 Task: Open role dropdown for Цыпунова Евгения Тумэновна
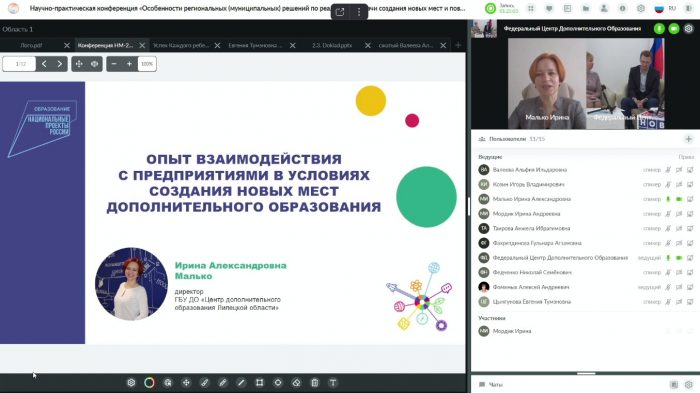(x=652, y=302)
